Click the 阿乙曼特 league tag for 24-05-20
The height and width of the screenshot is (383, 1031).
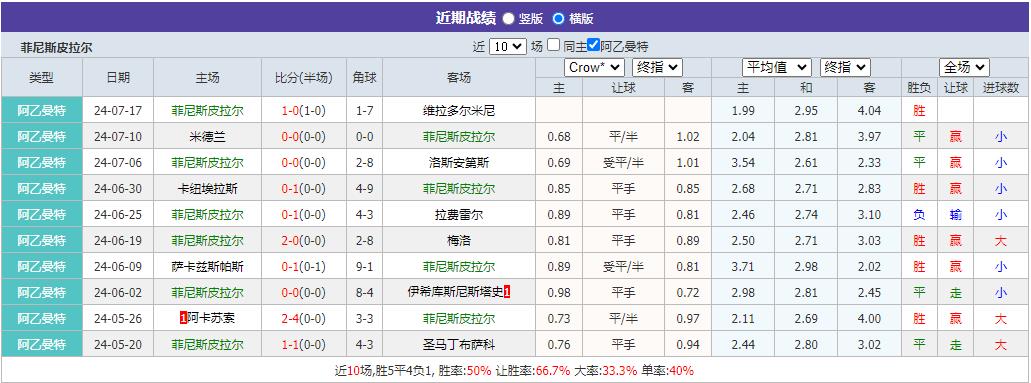click(41, 344)
